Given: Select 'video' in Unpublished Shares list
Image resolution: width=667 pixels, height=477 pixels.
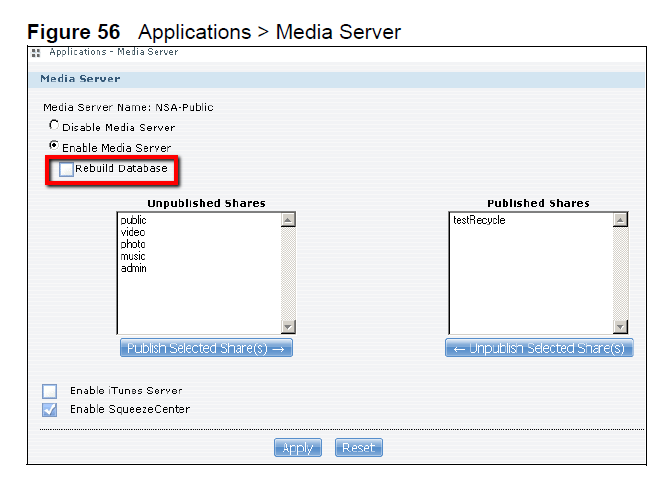Looking at the screenshot, I should [132, 232].
